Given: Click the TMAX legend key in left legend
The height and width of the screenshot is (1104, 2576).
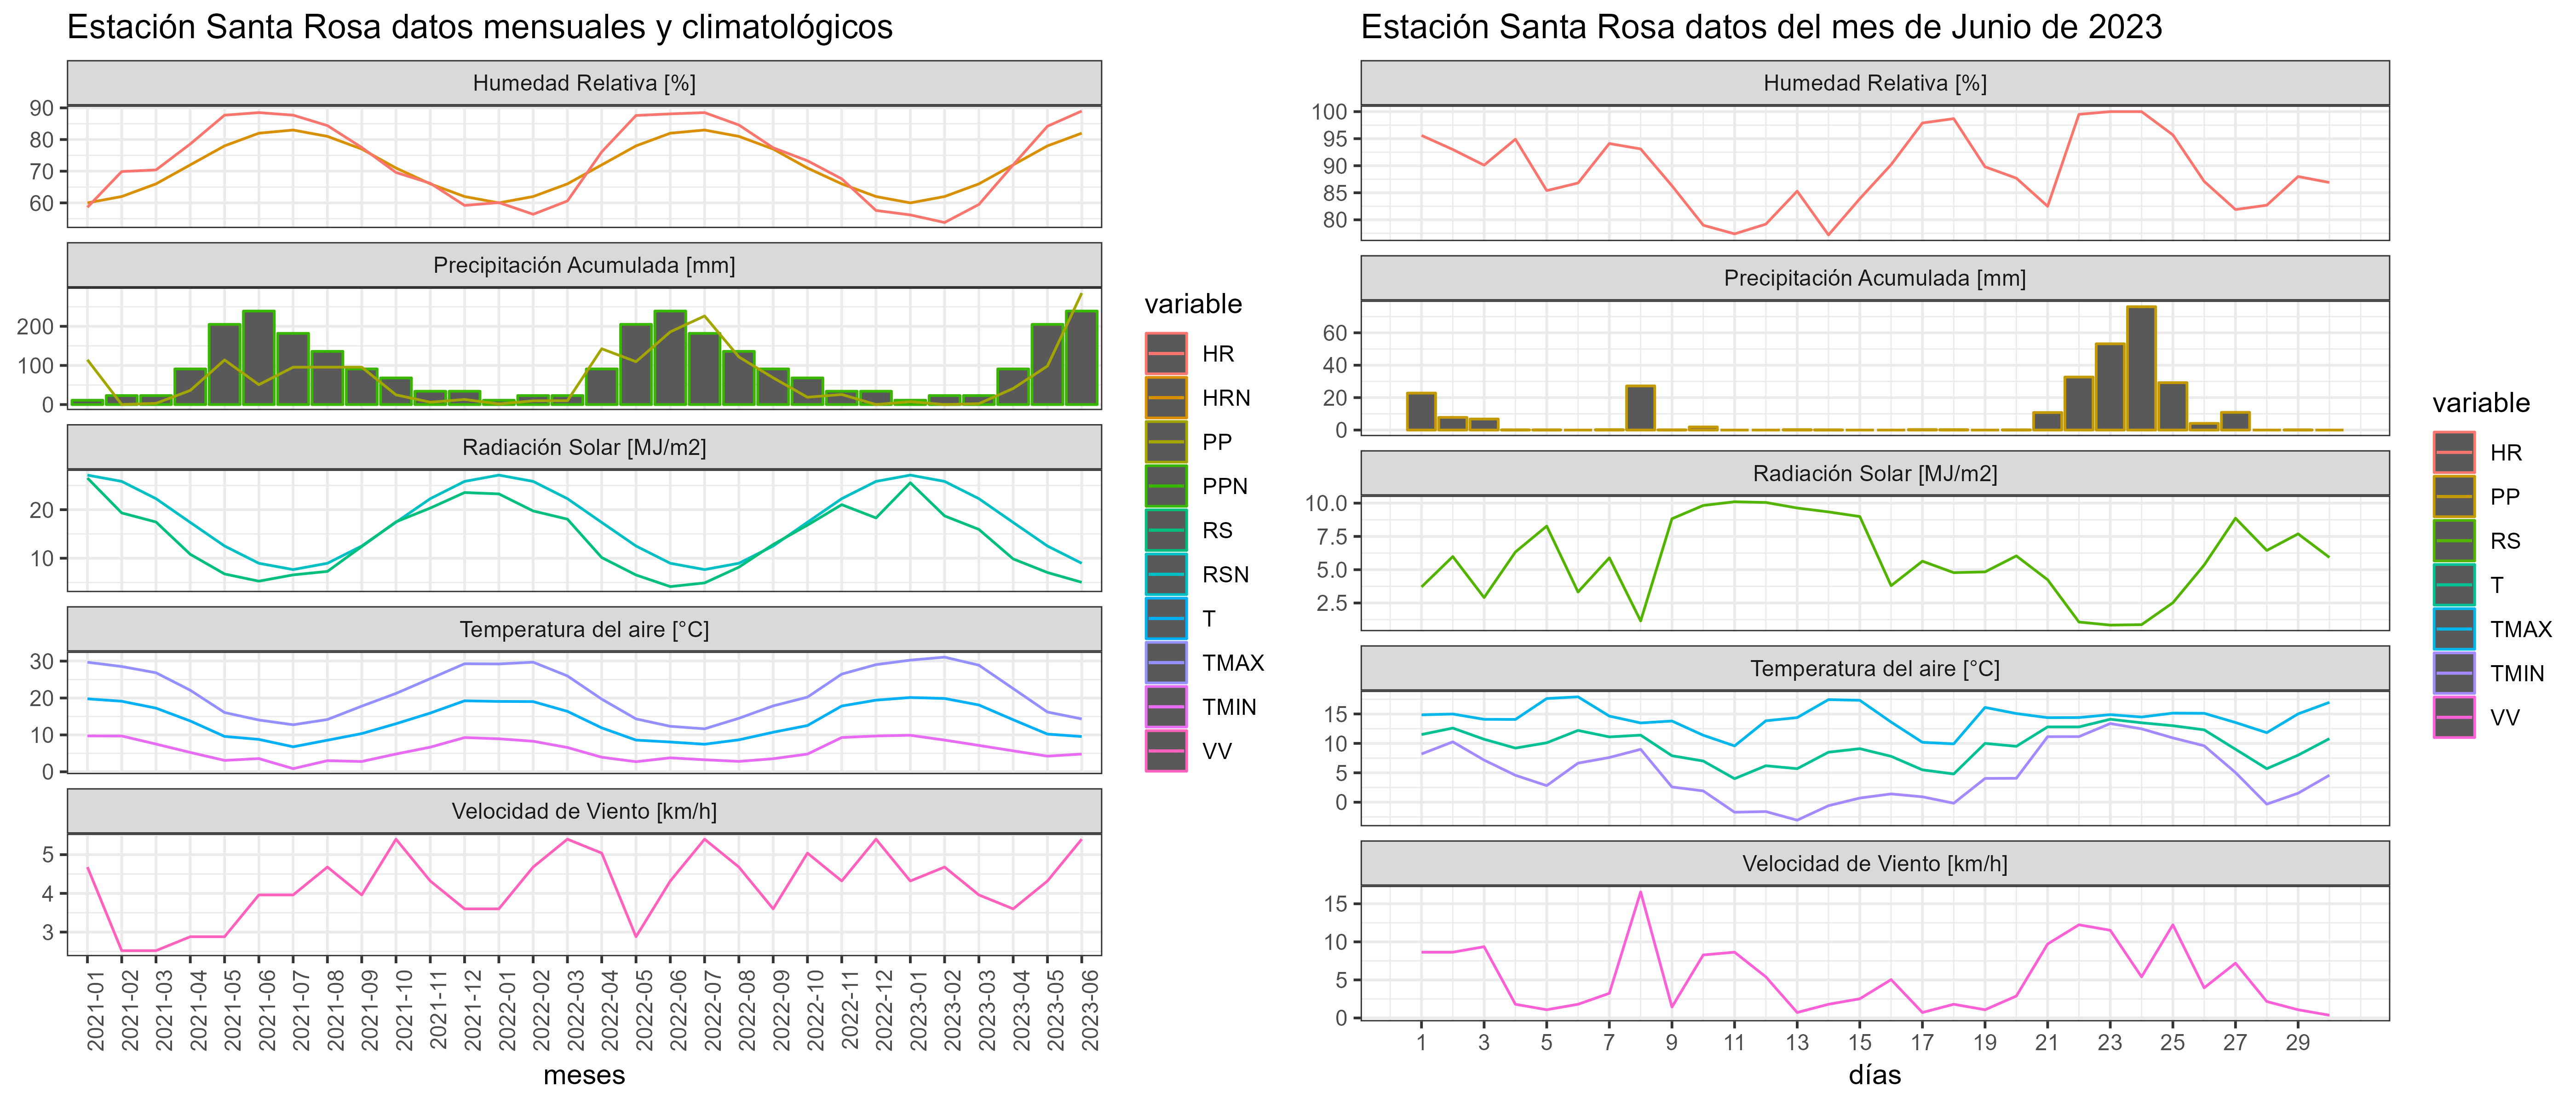Looking at the screenshot, I should (x=1166, y=663).
